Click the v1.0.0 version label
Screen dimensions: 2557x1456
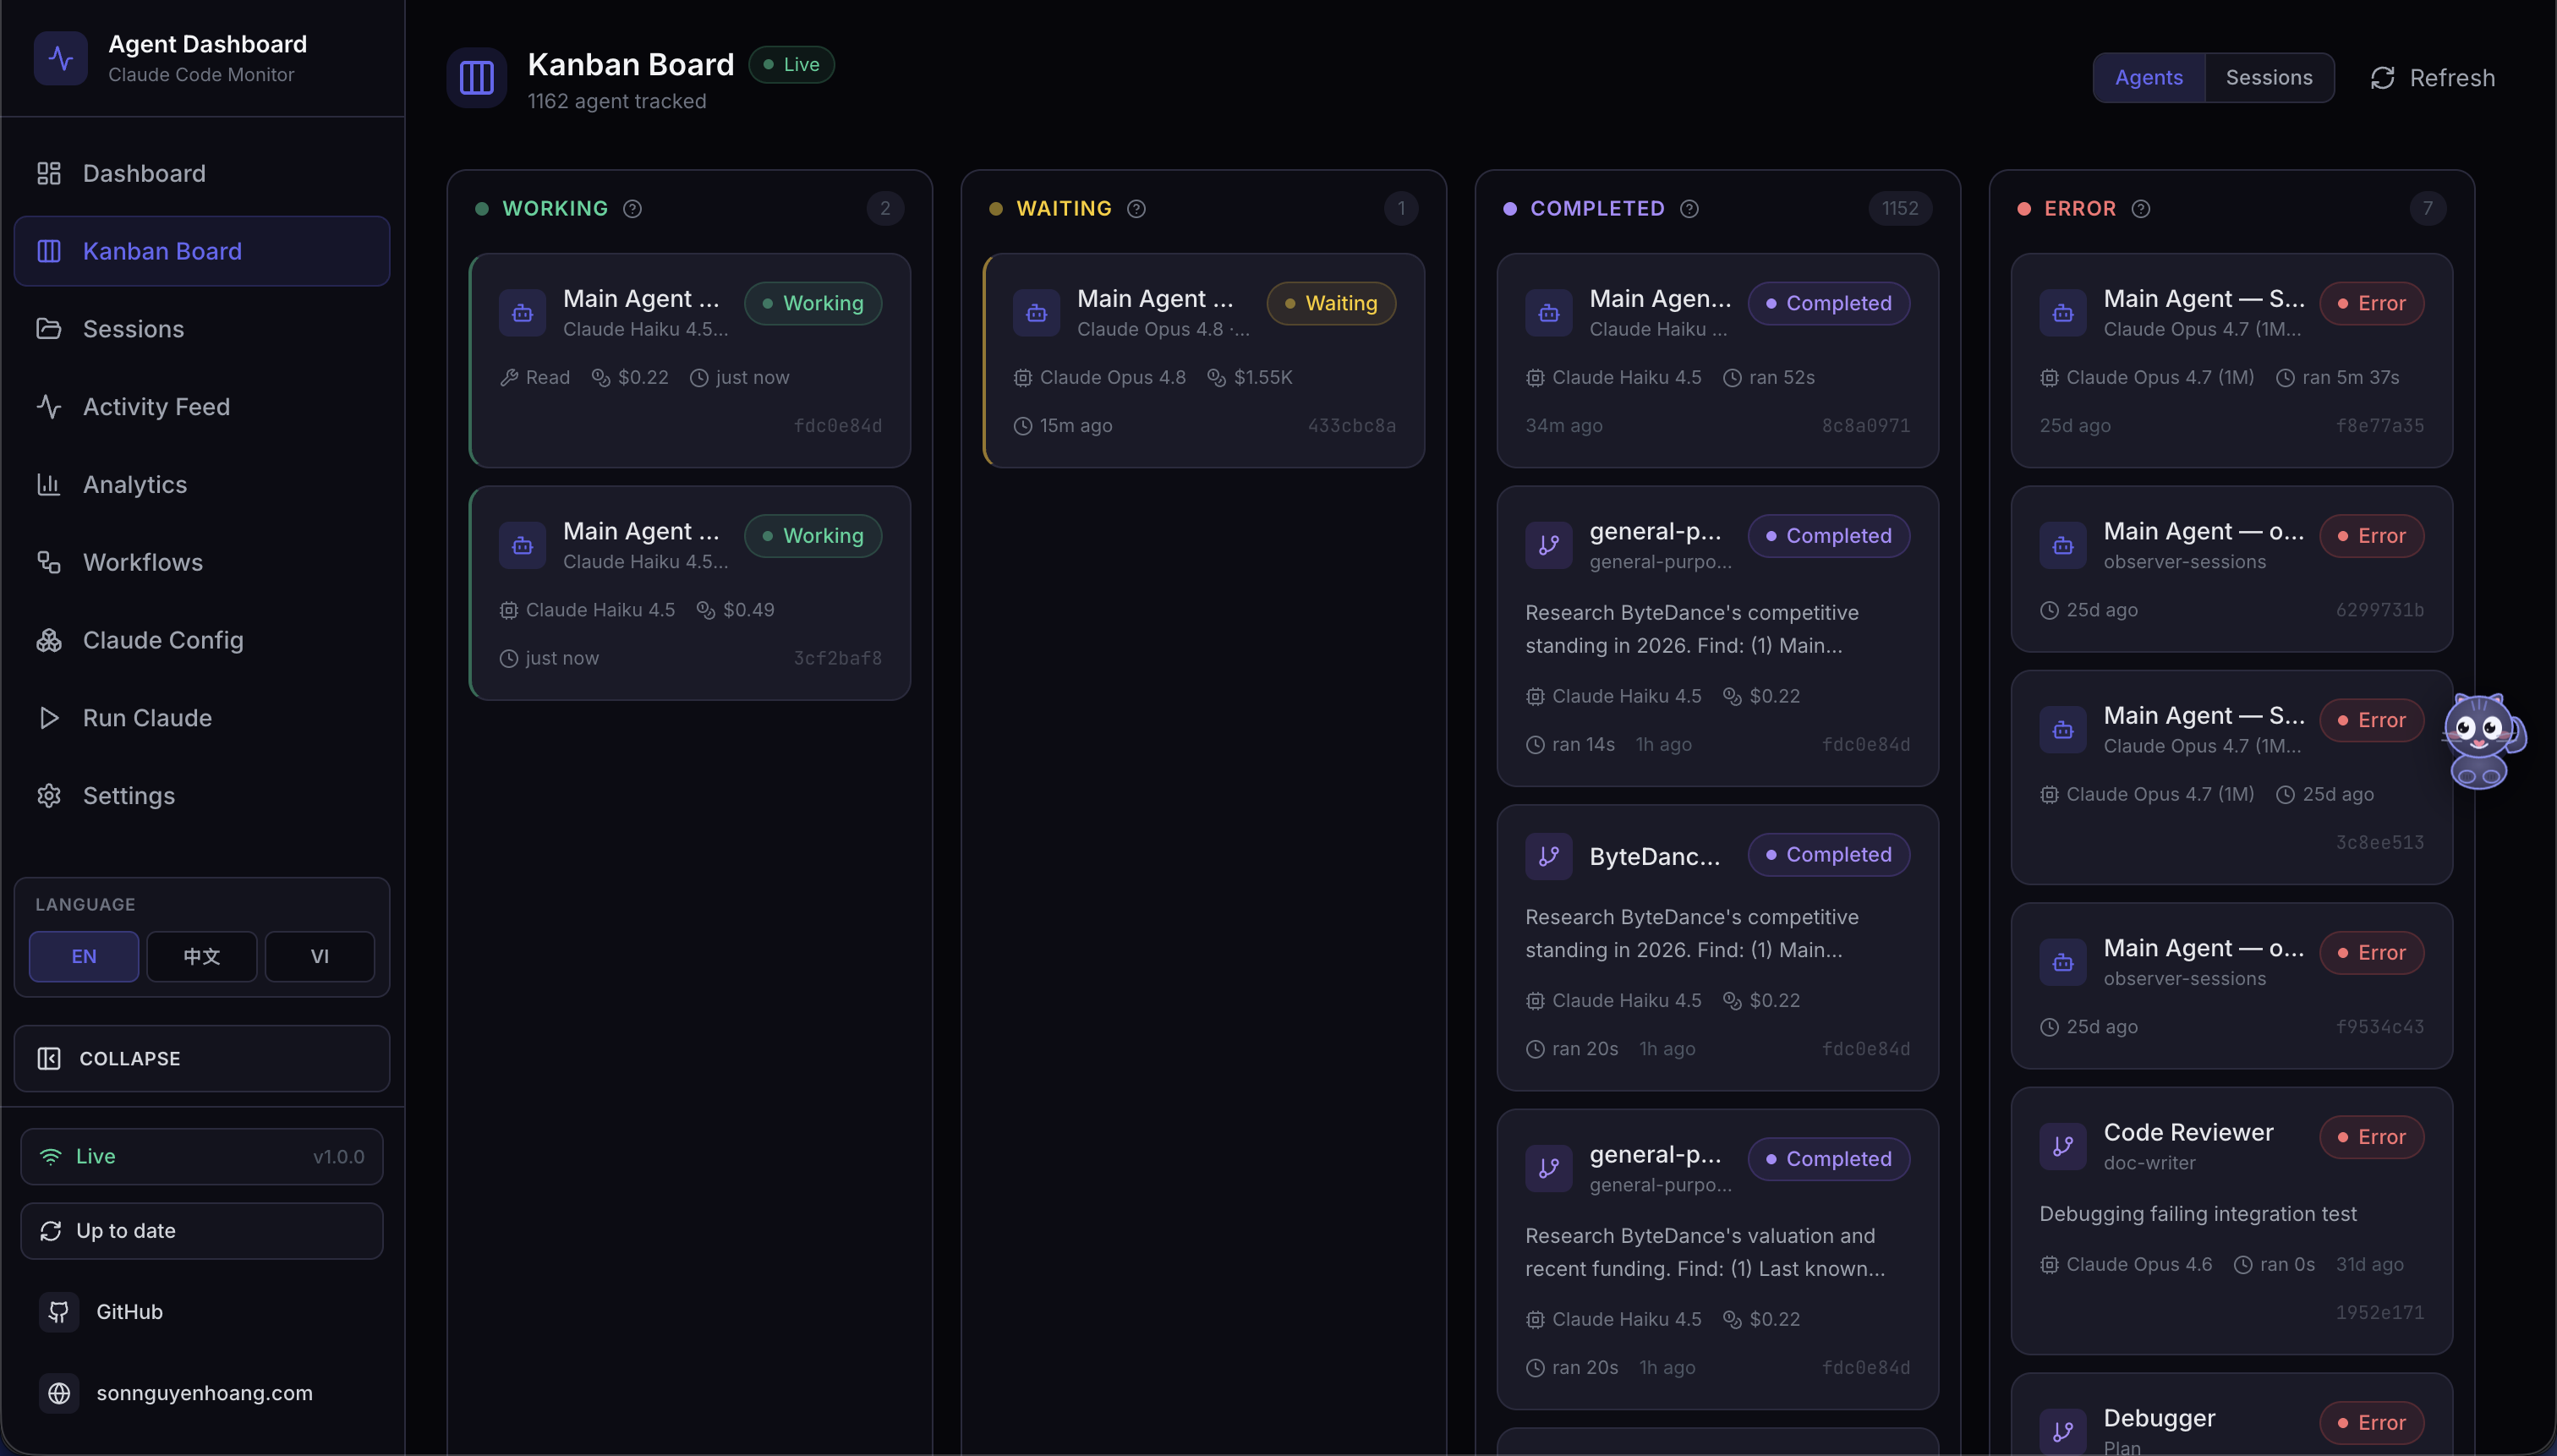[338, 1157]
